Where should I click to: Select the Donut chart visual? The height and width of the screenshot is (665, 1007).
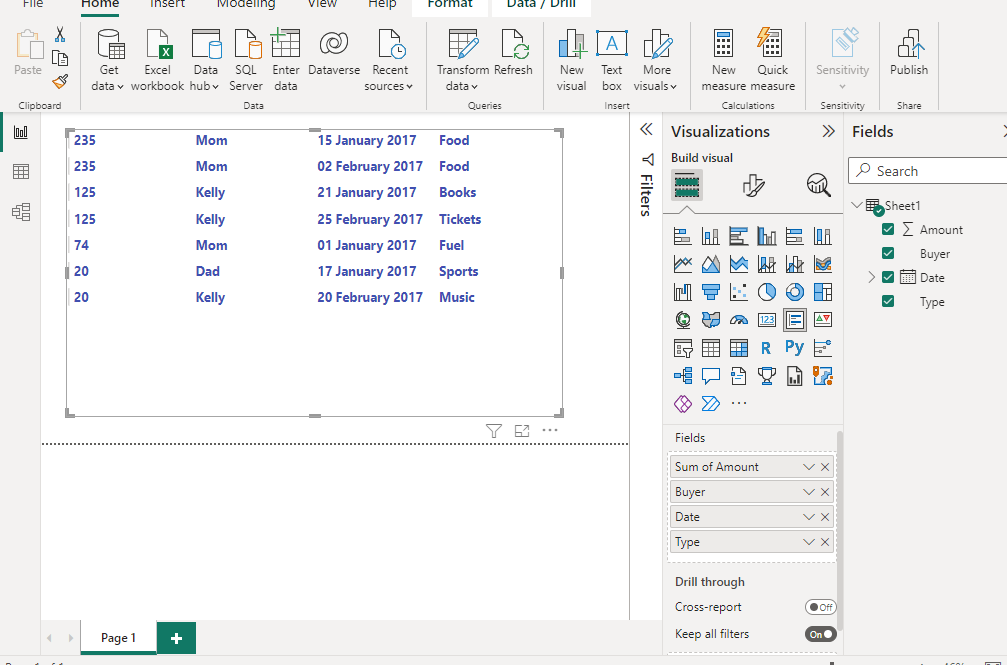point(794,292)
